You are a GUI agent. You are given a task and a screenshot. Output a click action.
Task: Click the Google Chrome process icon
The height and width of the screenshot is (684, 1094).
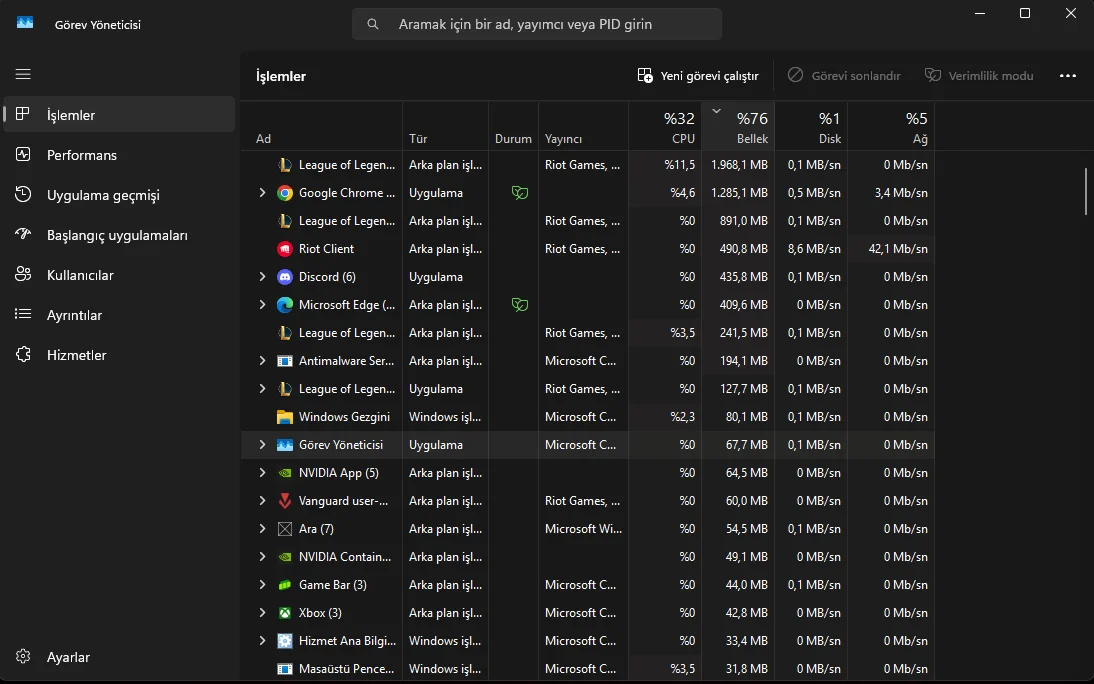(x=285, y=193)
